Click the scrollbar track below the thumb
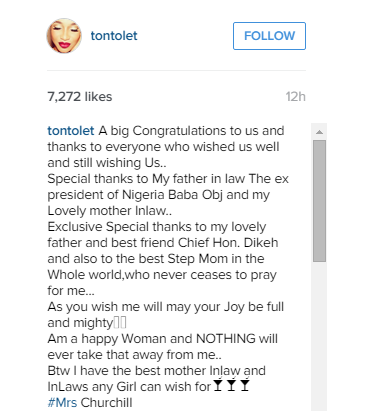 coord(319,337)
